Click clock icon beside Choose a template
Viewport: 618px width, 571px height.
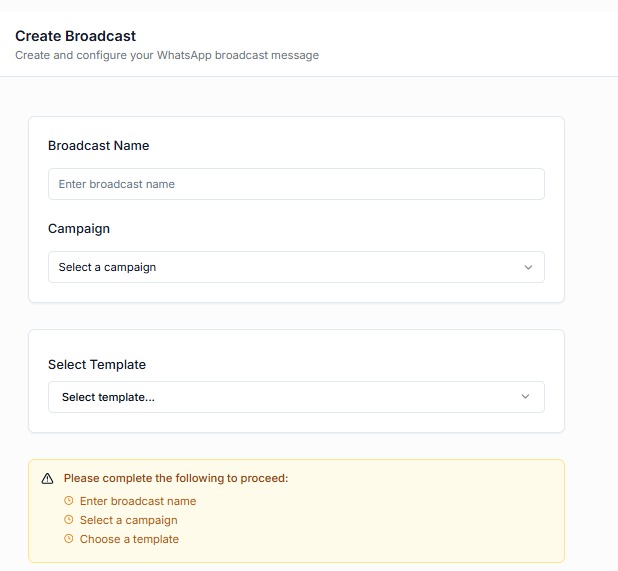point(69,539)
